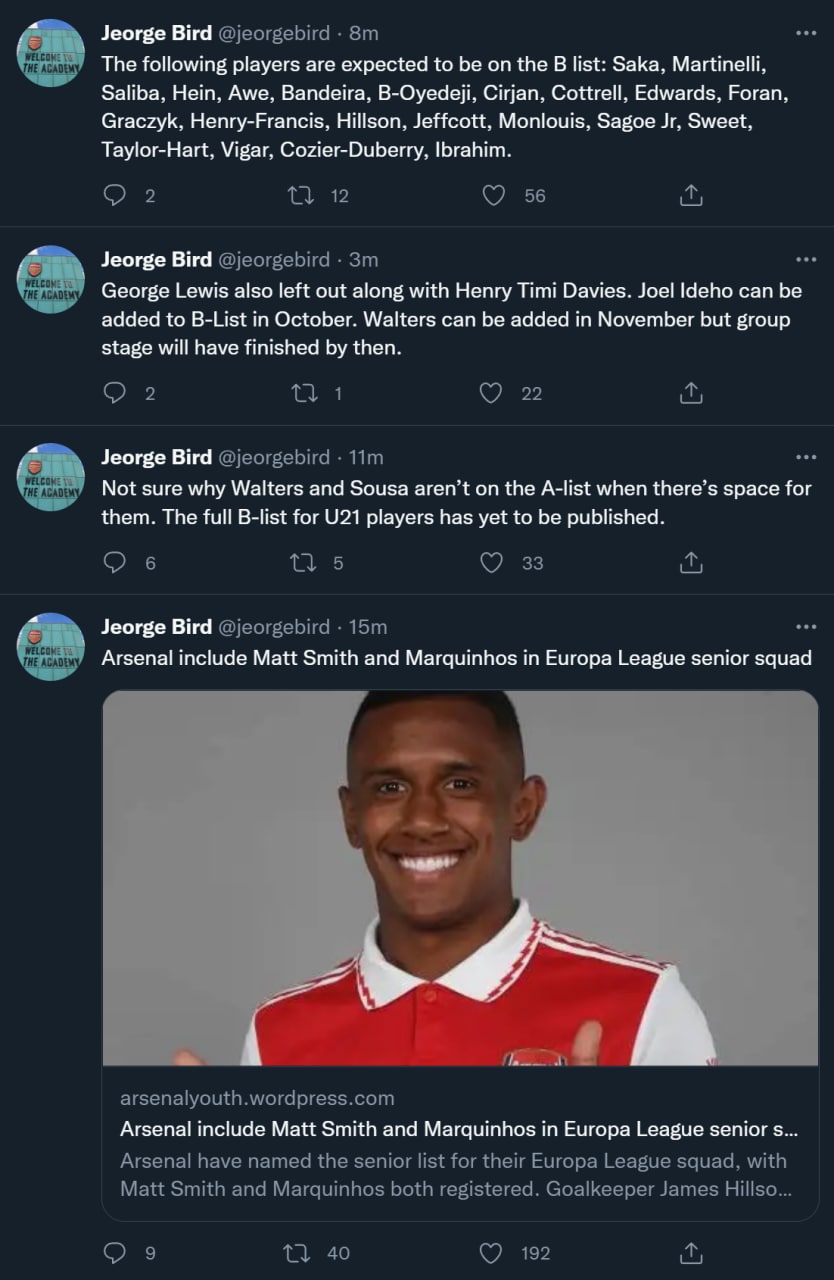Retweet the B list players tweet
The image size is (834, 1280).
[300, 196]
